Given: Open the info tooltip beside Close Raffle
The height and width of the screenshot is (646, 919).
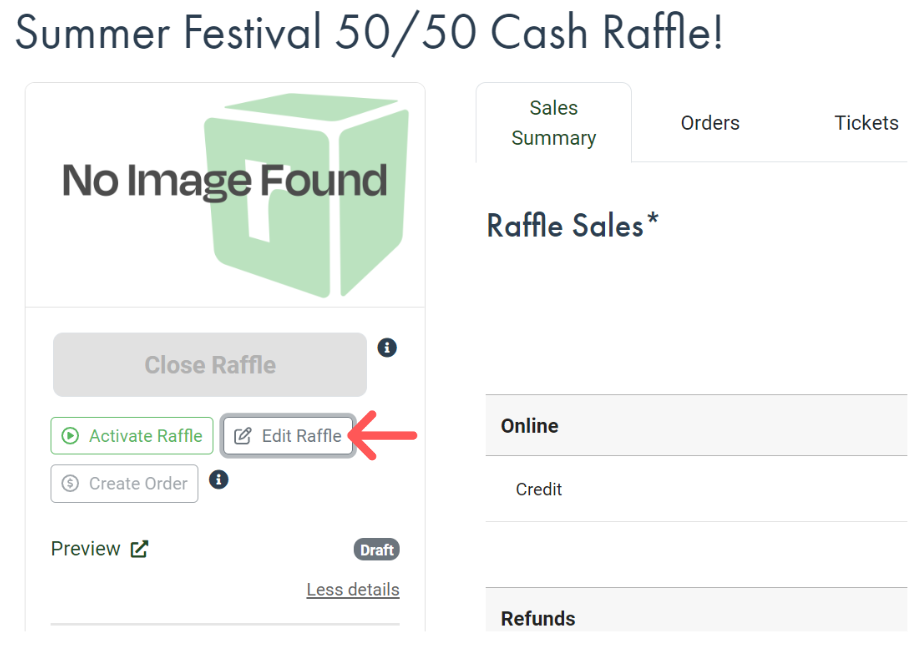Looking at the screenshot, I should (387, 347).
